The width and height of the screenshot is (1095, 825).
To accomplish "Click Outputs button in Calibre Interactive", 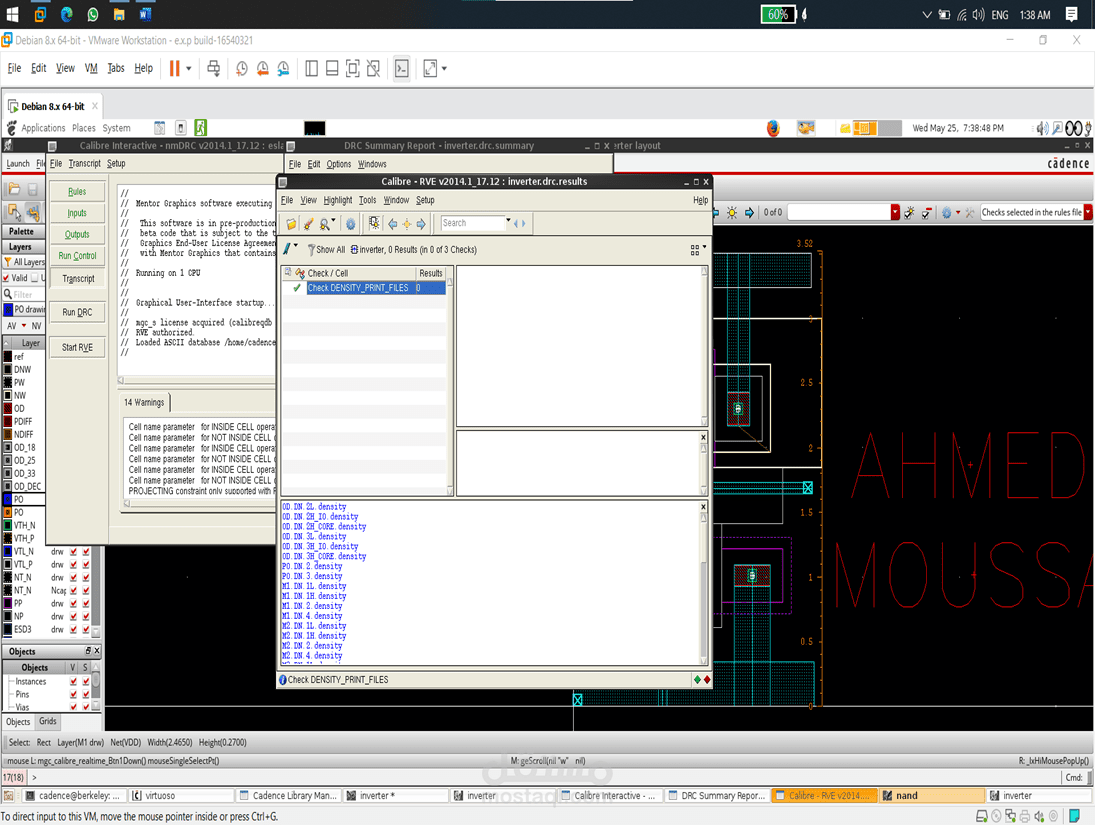I will coord(77,235).
